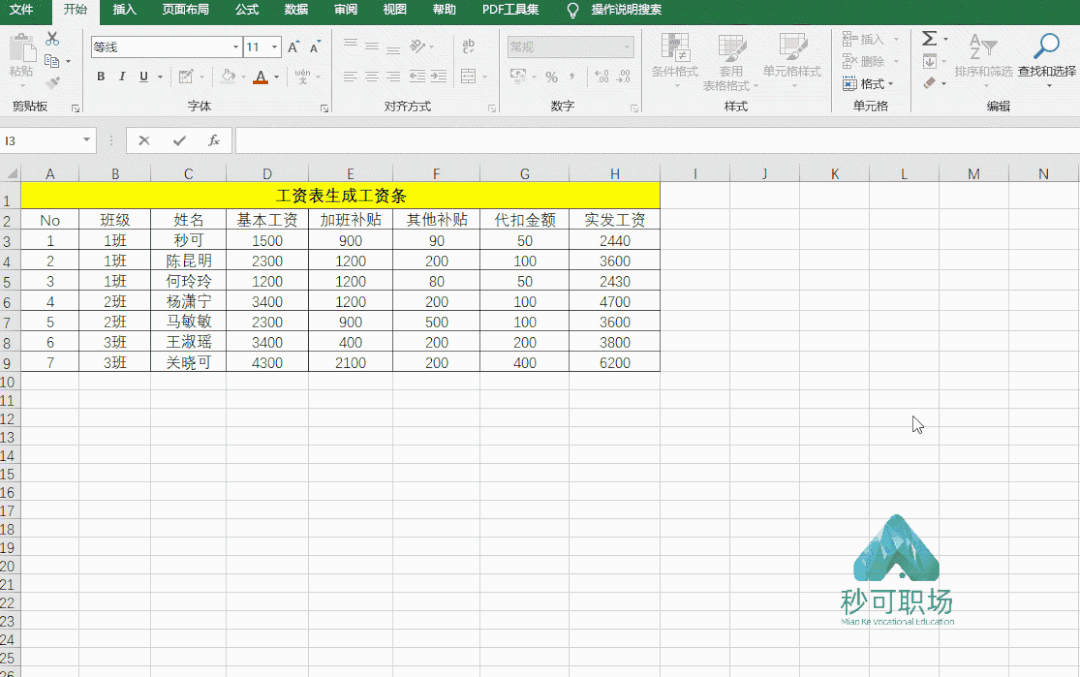Click the header cell 实发工资
The height and width of the screenshot is (677, 1080).
614,220
